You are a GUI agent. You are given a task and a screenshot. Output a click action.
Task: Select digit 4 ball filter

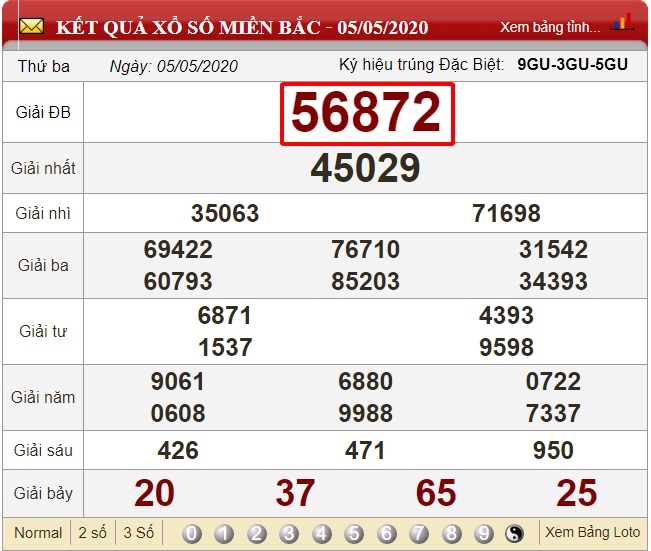pos(322,533)
